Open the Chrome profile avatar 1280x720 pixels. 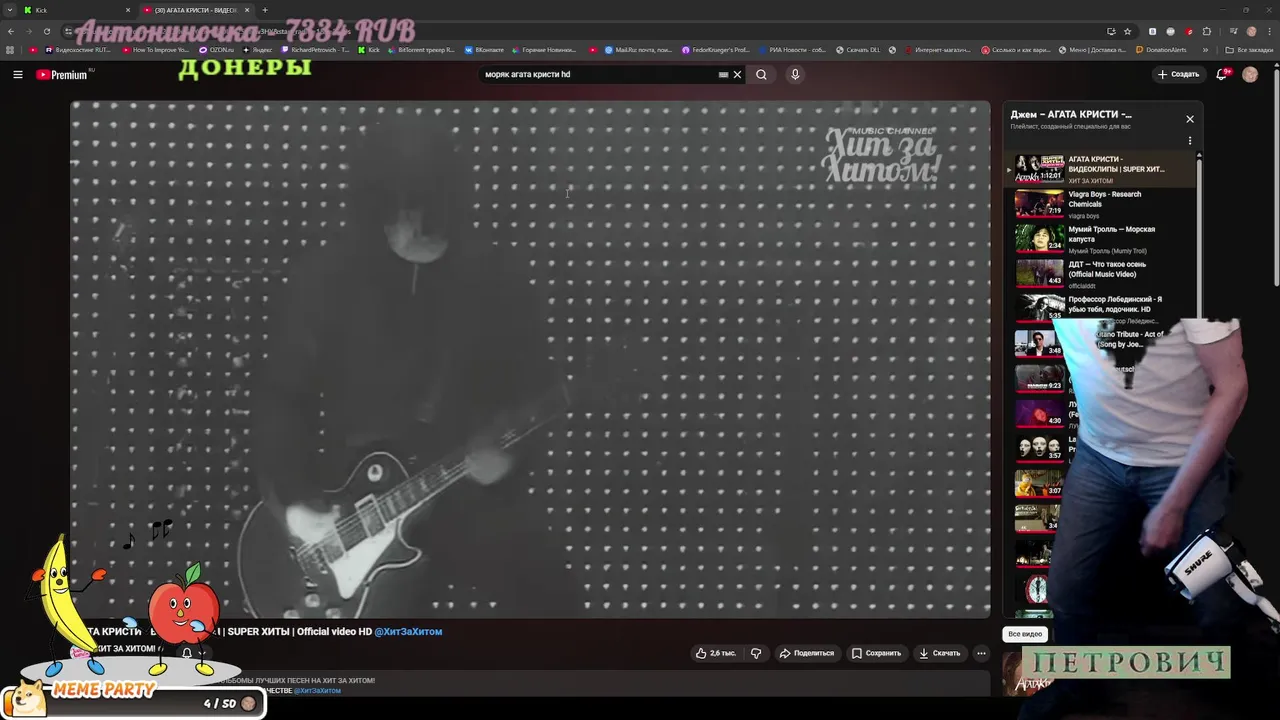click(x=1251, y=31)
